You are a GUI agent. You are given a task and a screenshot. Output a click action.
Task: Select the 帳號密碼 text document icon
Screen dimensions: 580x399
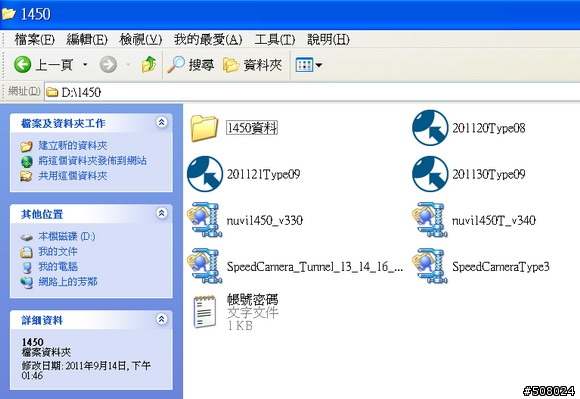click(205, 312)
